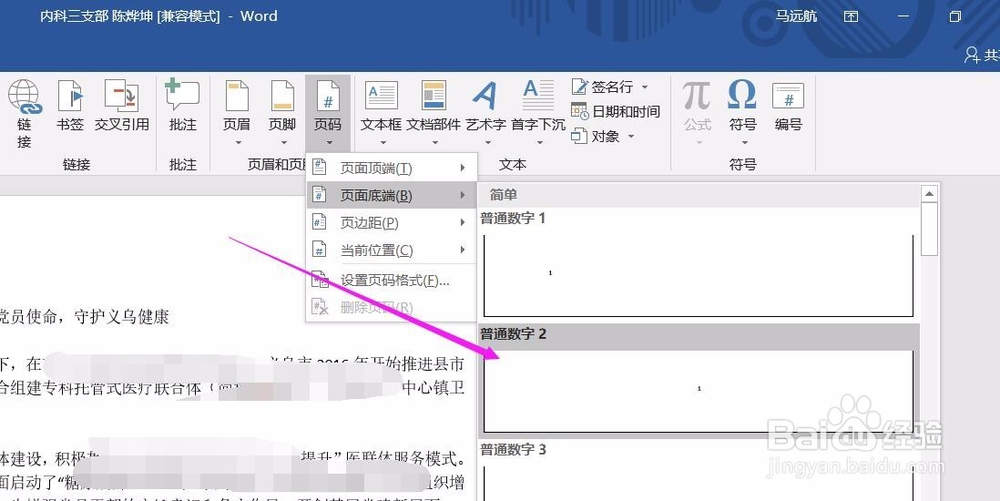Expand the 页码 dropdown arrow
Viewport: 1000px width, 501px height.
click(329, 142)
